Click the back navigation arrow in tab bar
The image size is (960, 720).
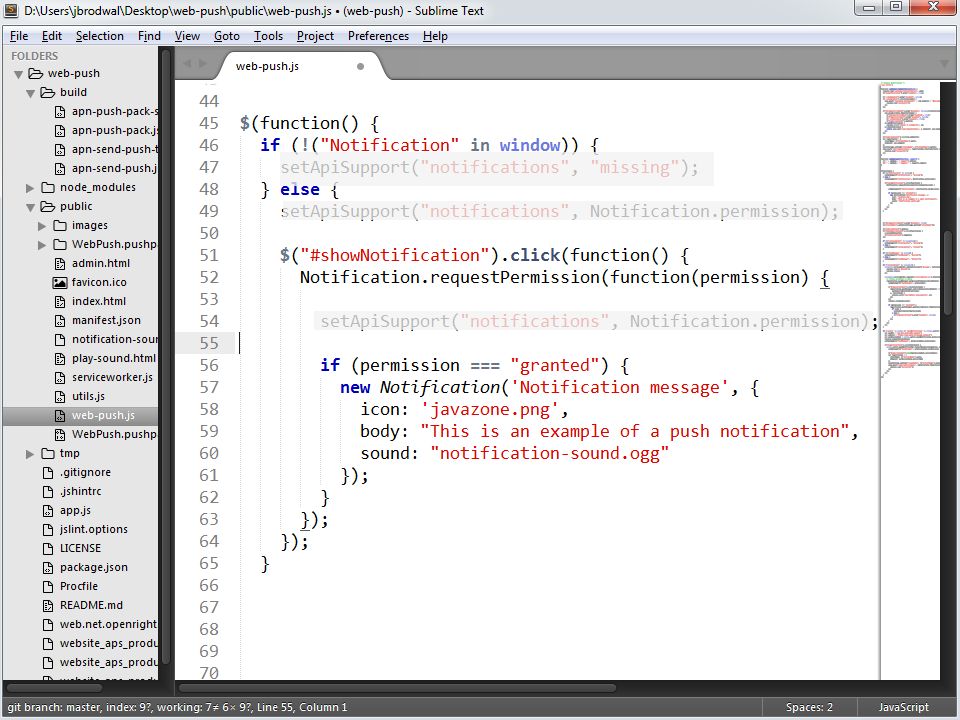[187, 64]
